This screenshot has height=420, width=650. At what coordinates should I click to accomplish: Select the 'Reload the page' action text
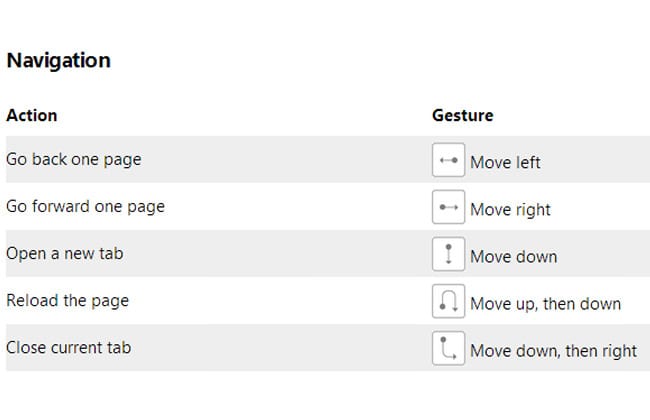point(68,301)
